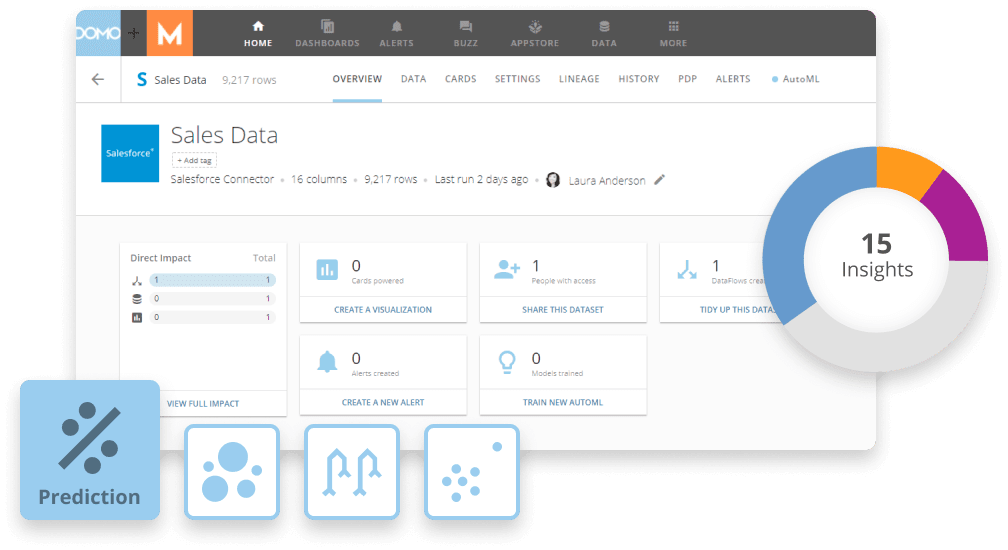This screenshot has height=550, width=1008.
Task: Click 'Direct Impact' heading
Action: click(x=161, y=258)
